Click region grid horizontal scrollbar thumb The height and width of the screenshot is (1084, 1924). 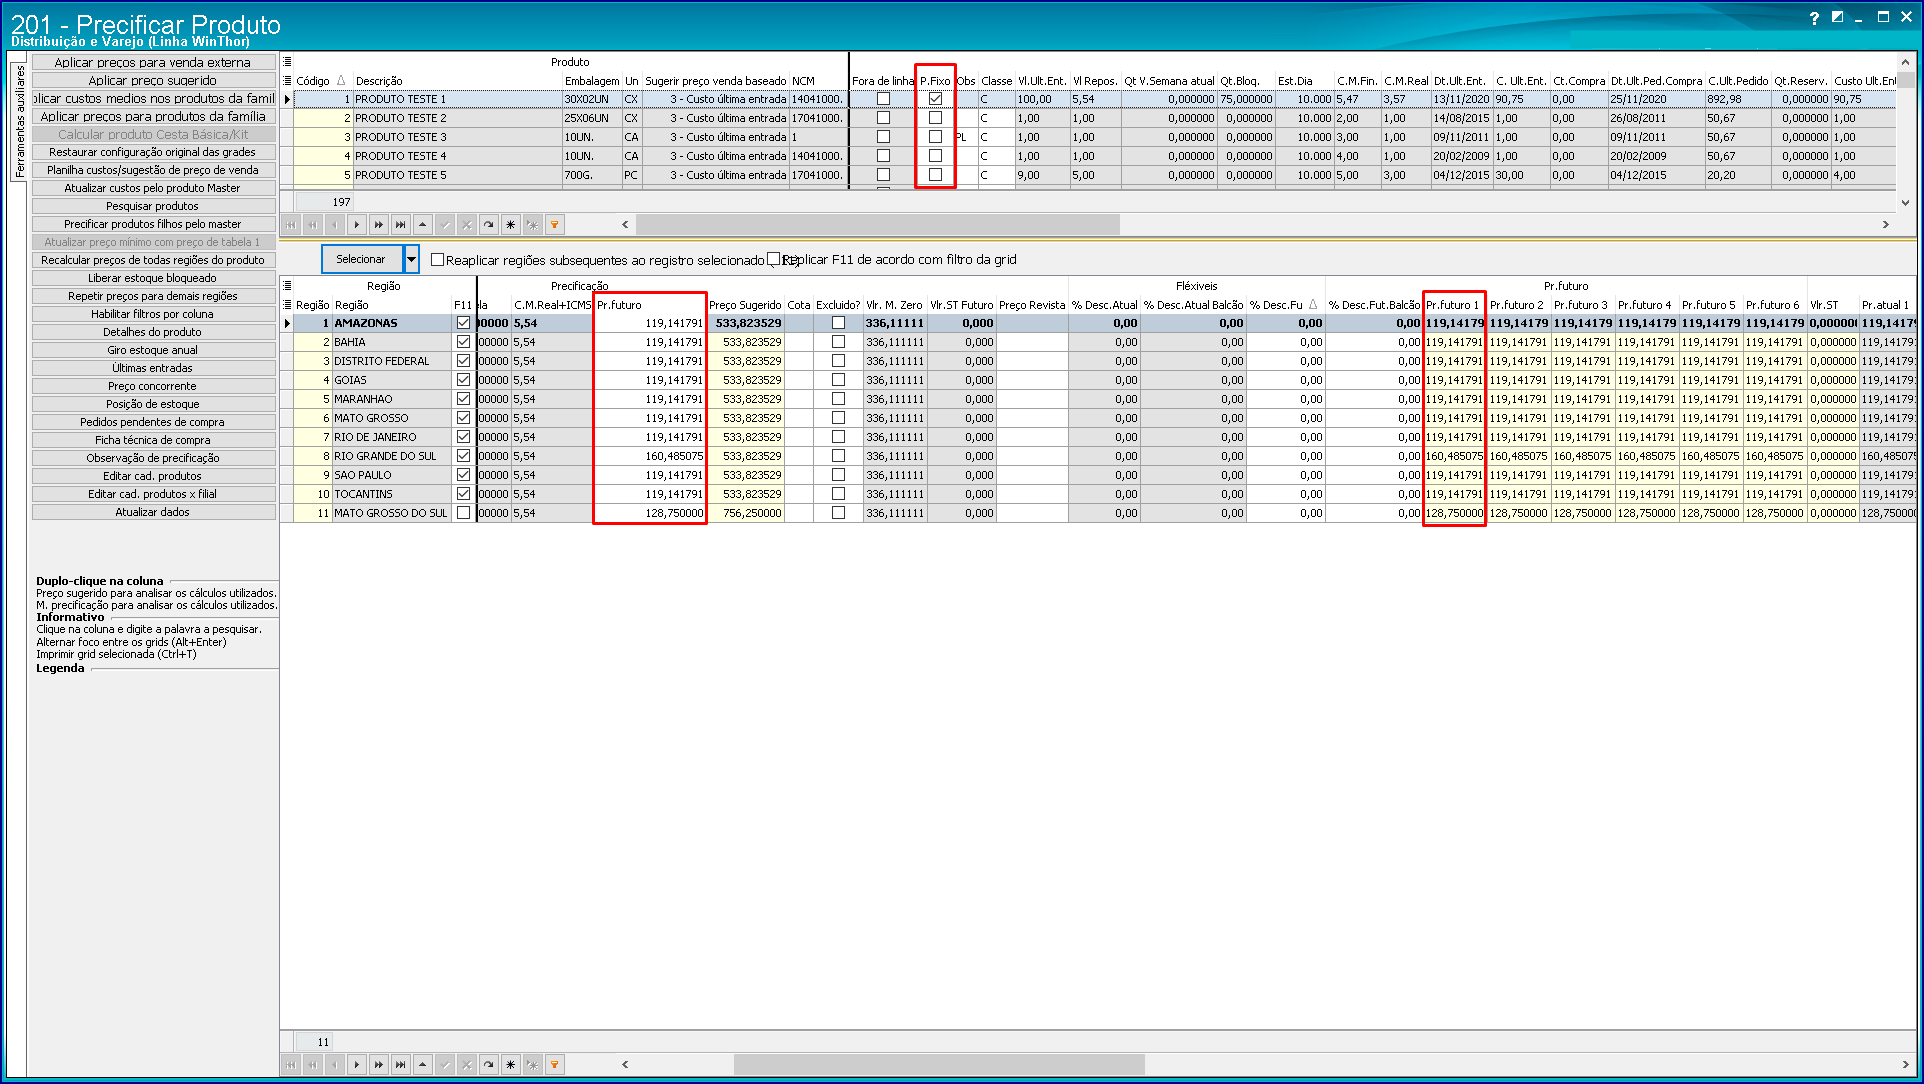938,1065
